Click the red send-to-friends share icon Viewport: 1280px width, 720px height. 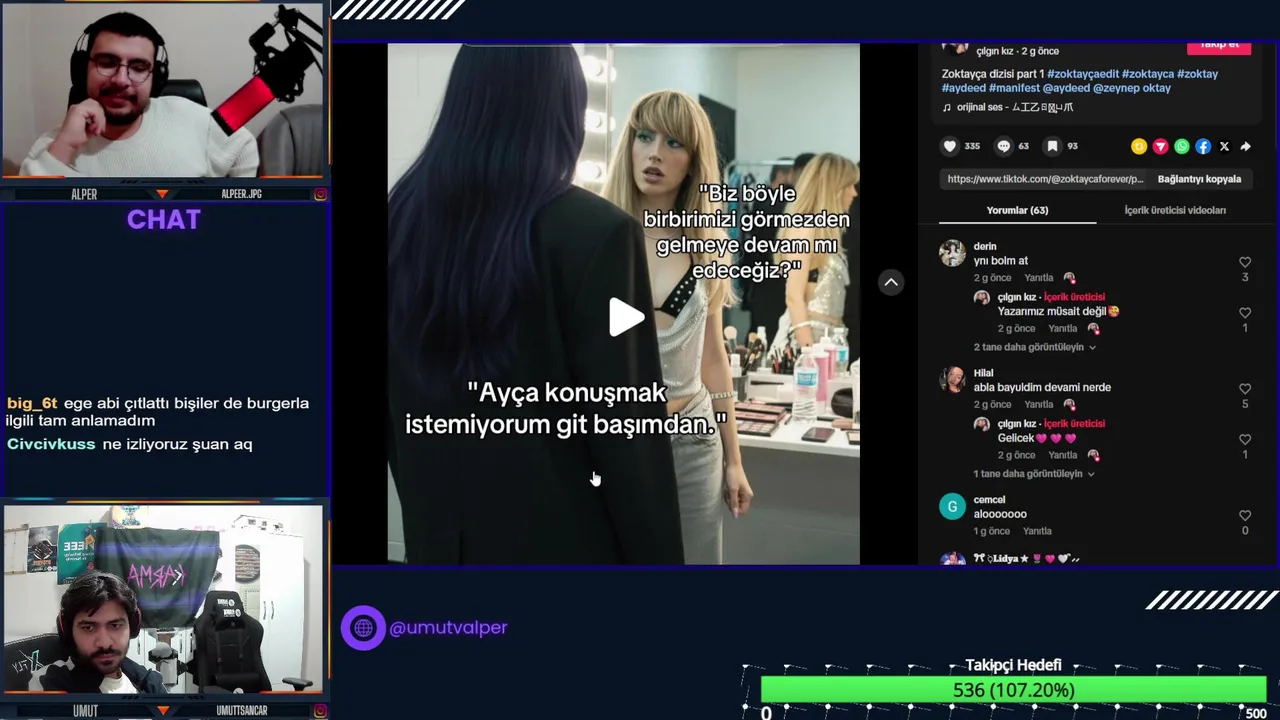[x=1160, y=146]
